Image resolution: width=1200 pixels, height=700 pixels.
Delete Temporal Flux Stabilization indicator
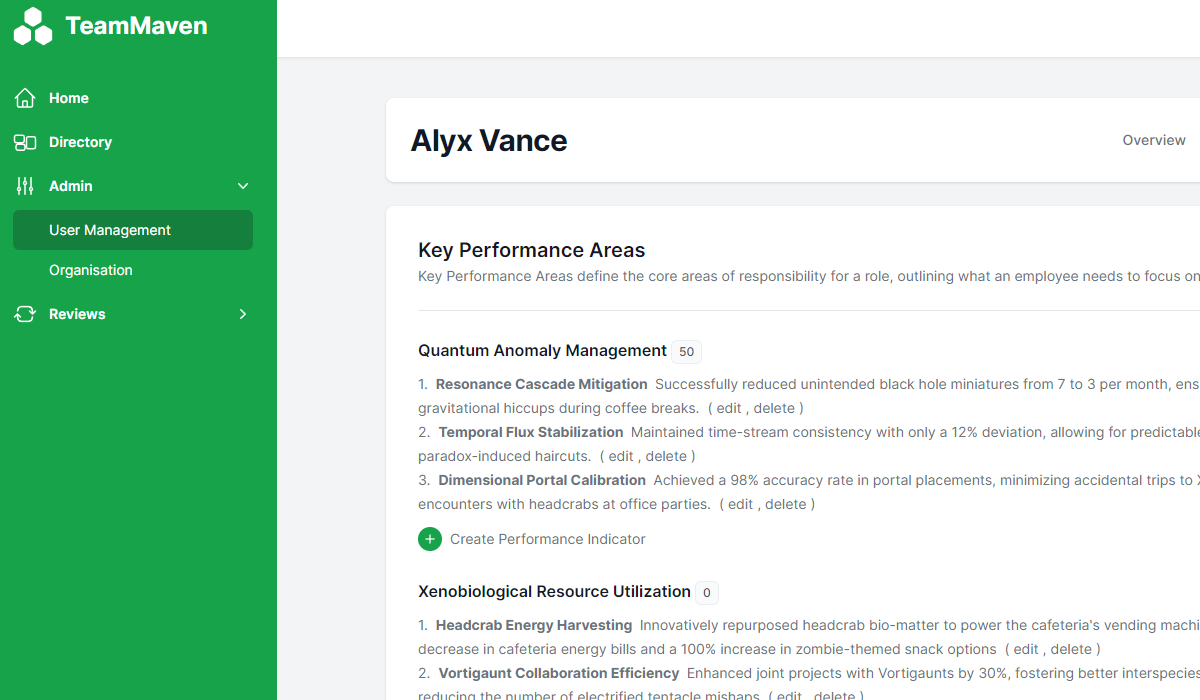pyautogui.click(x=666, y=456)
